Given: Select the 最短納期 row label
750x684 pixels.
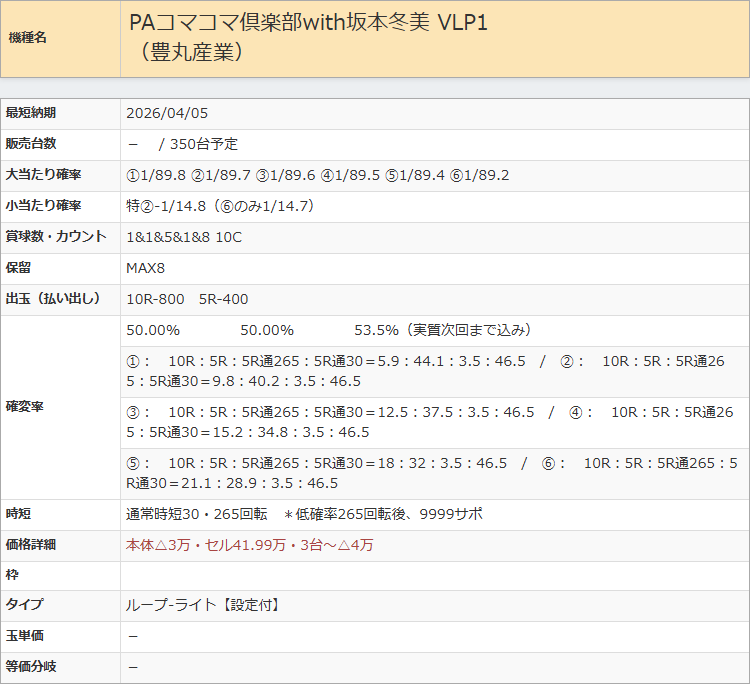Looking at the screenshot, I should 31,113.
